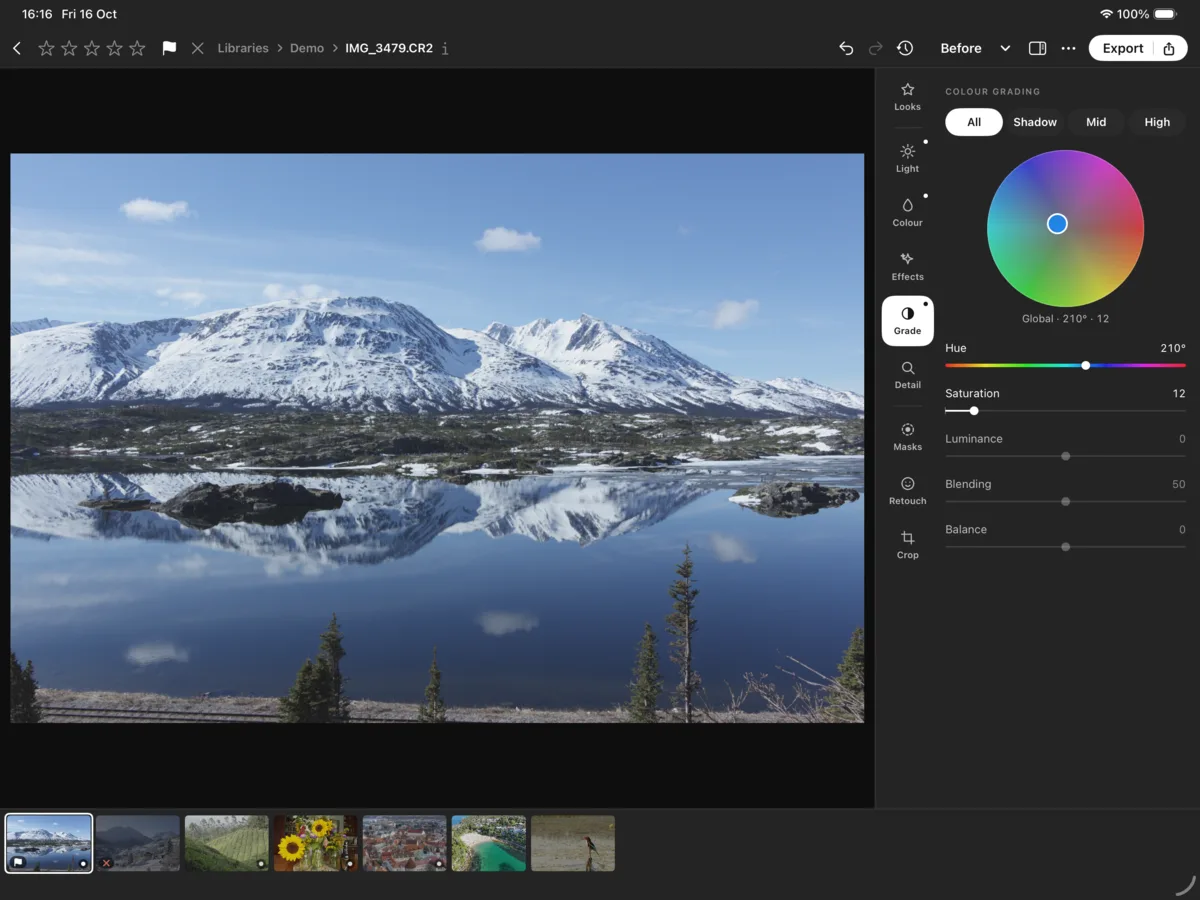Viewport: 1200px width, 900px height.
Task: Undo the last edit
Action: click(846, 48)
